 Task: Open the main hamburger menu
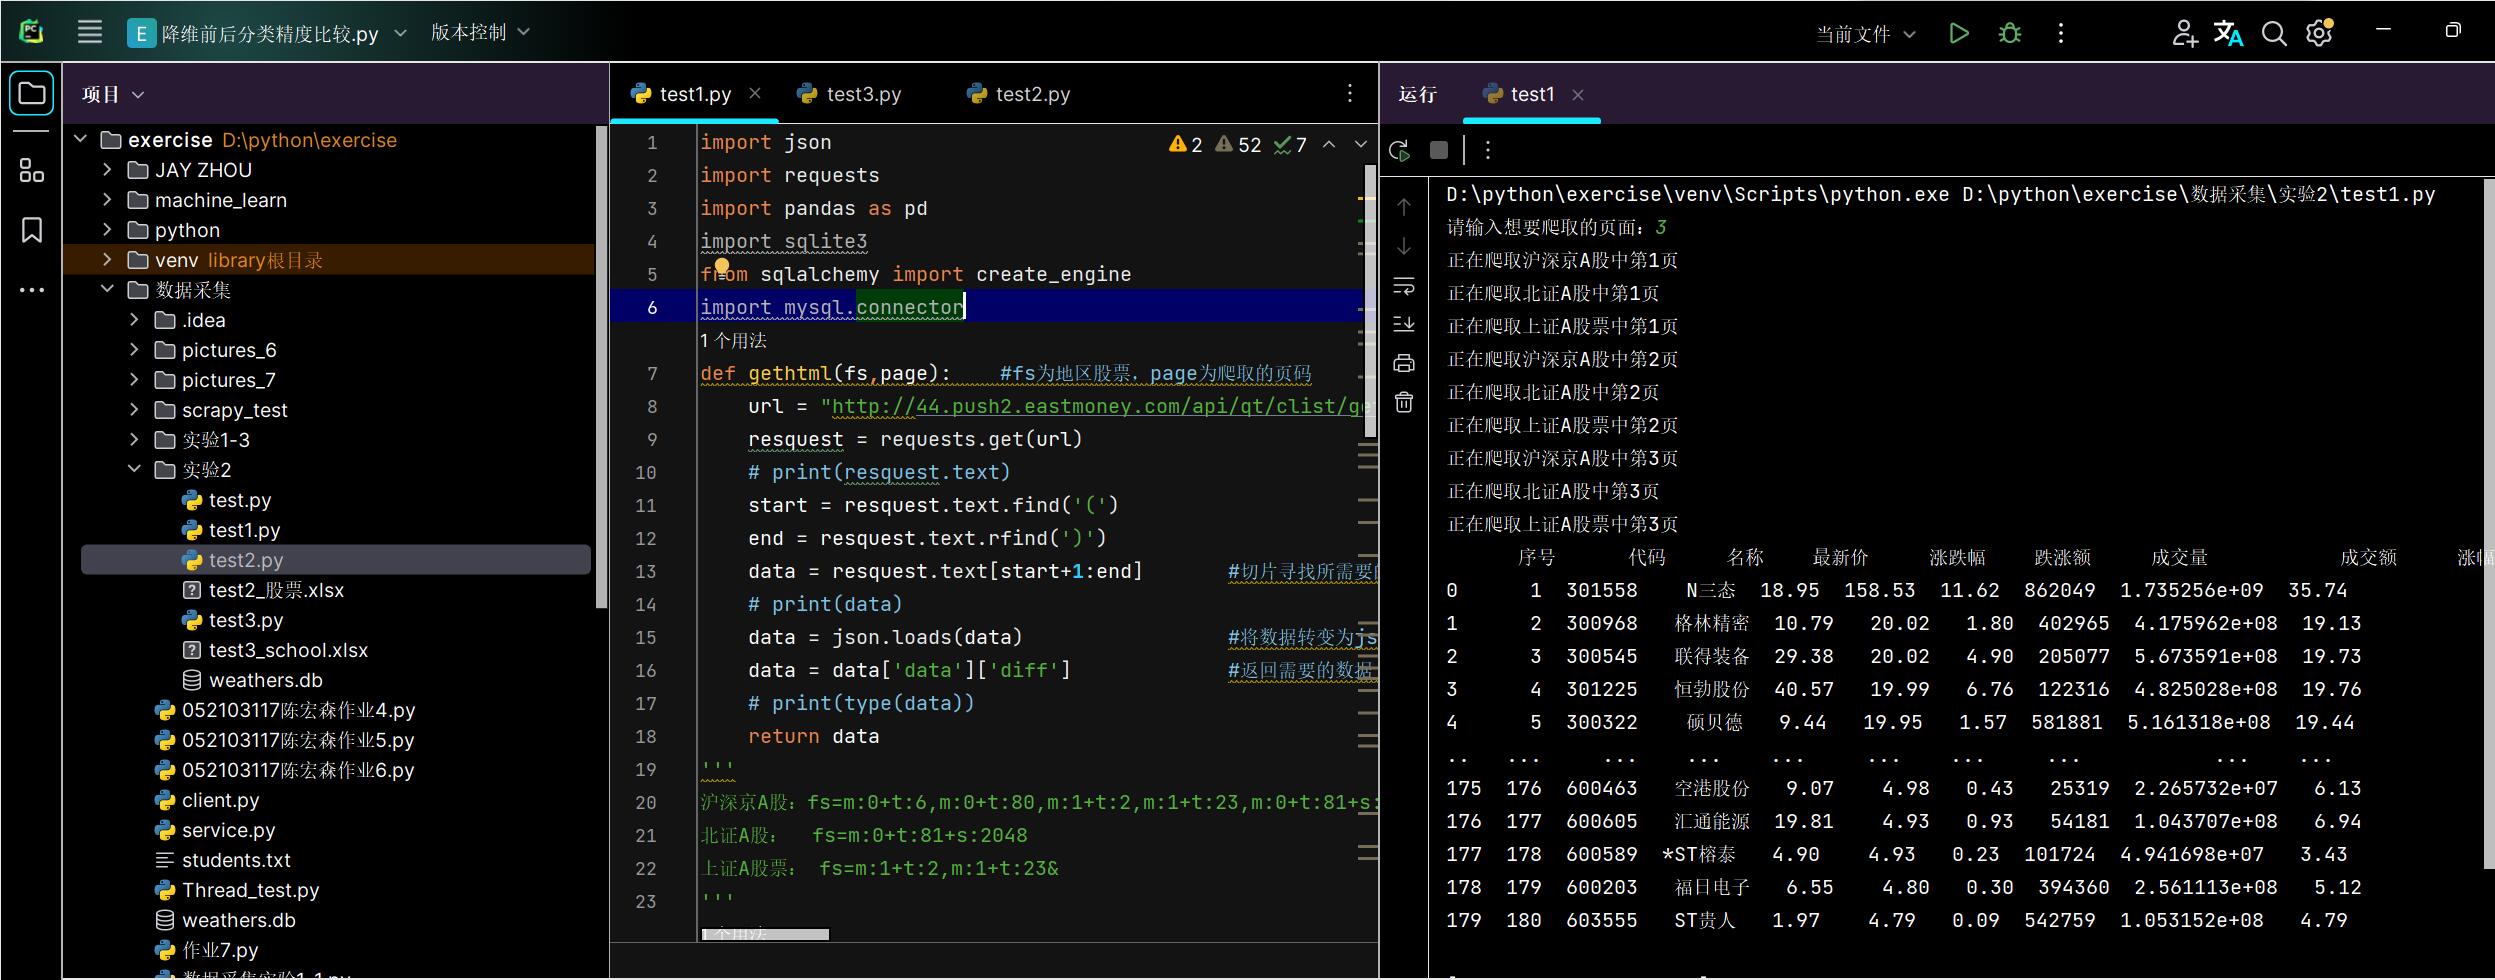coord(90,32)
